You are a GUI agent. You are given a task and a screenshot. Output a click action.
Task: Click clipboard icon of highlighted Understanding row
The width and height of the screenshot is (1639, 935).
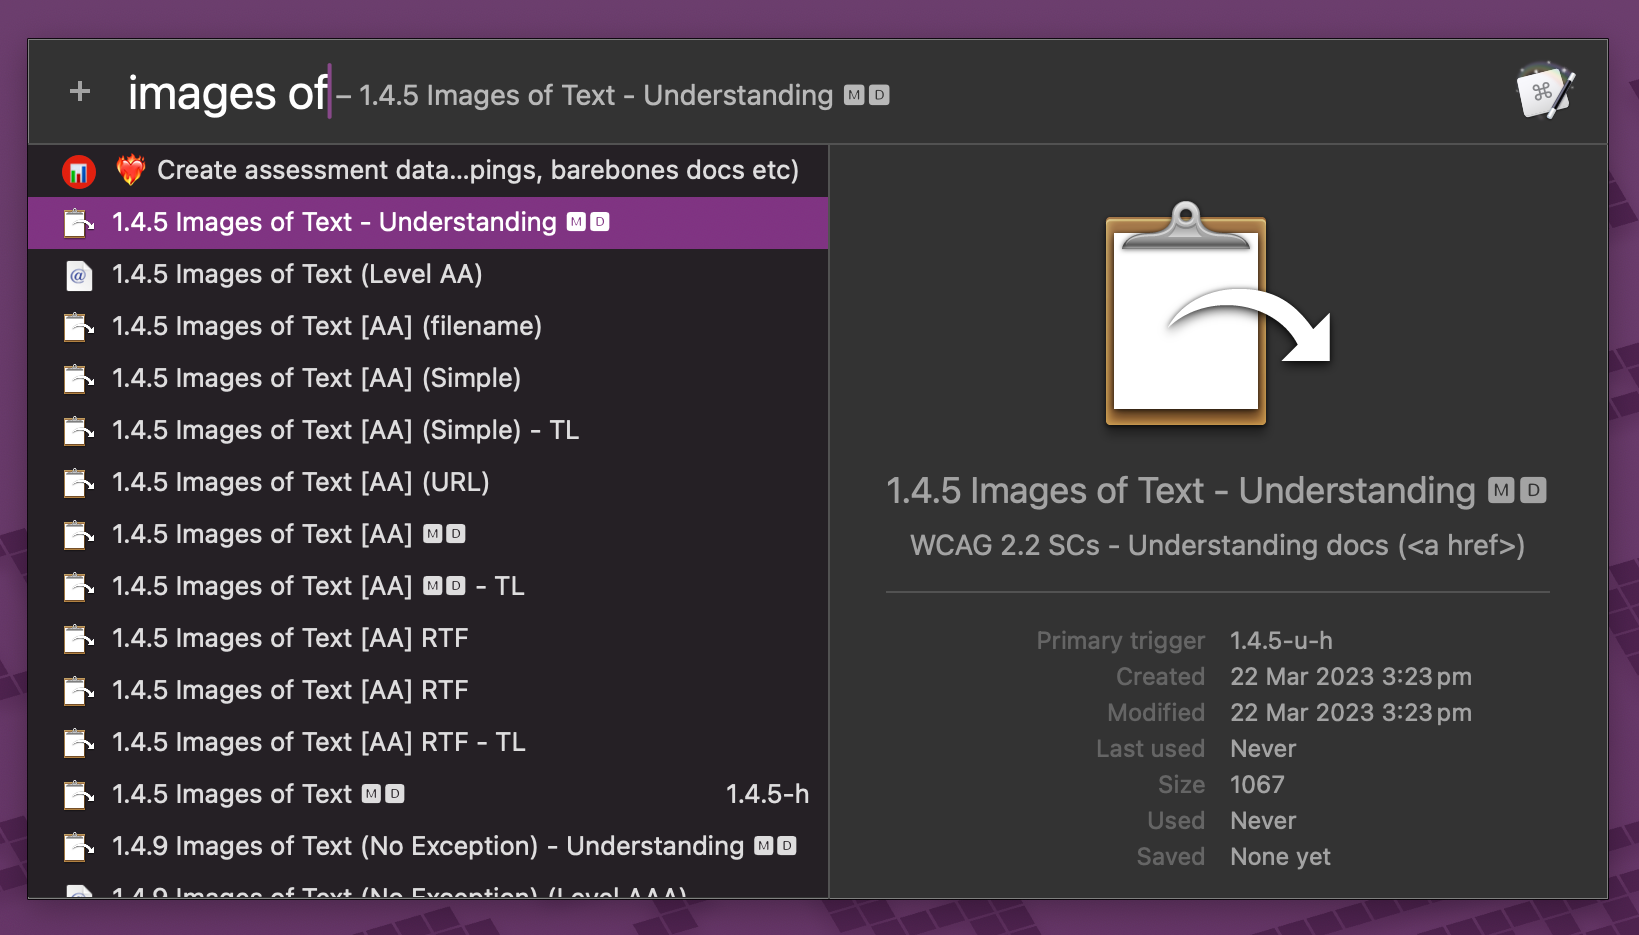pyautogui.click(x=79, y=223)
